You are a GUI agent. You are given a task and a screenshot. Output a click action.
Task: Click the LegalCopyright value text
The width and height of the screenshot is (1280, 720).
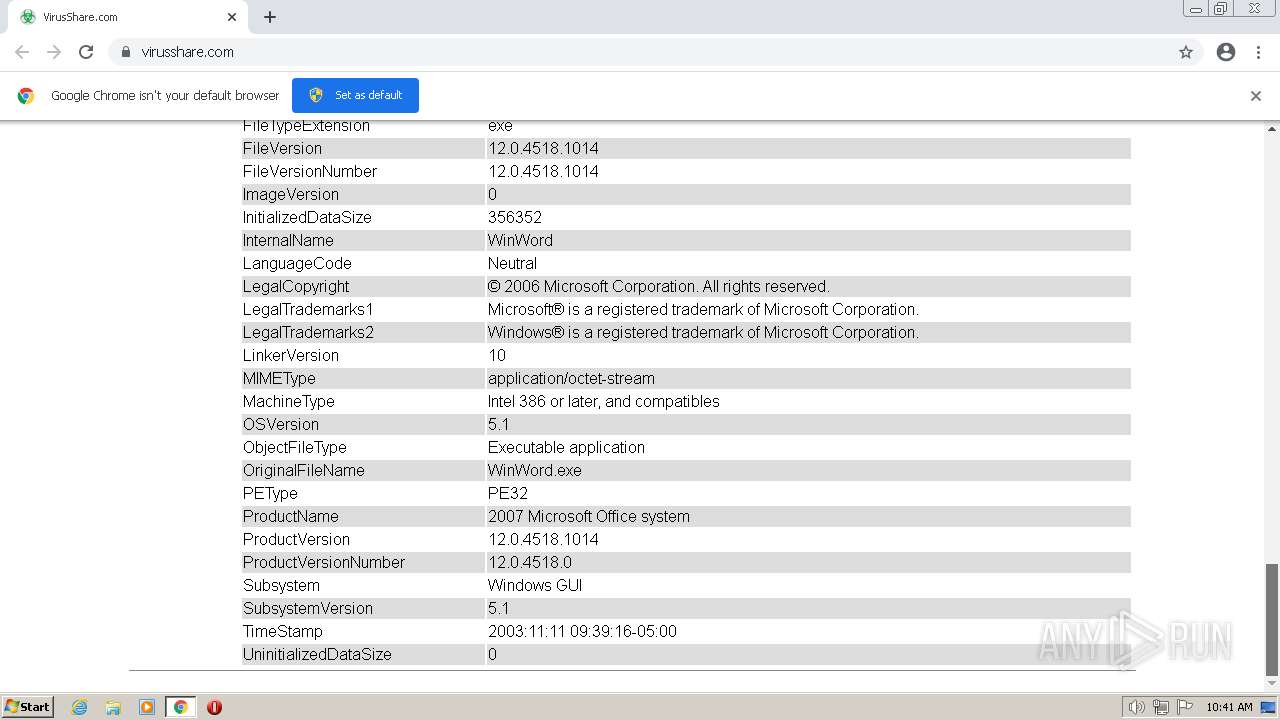(x=659, y=286)
